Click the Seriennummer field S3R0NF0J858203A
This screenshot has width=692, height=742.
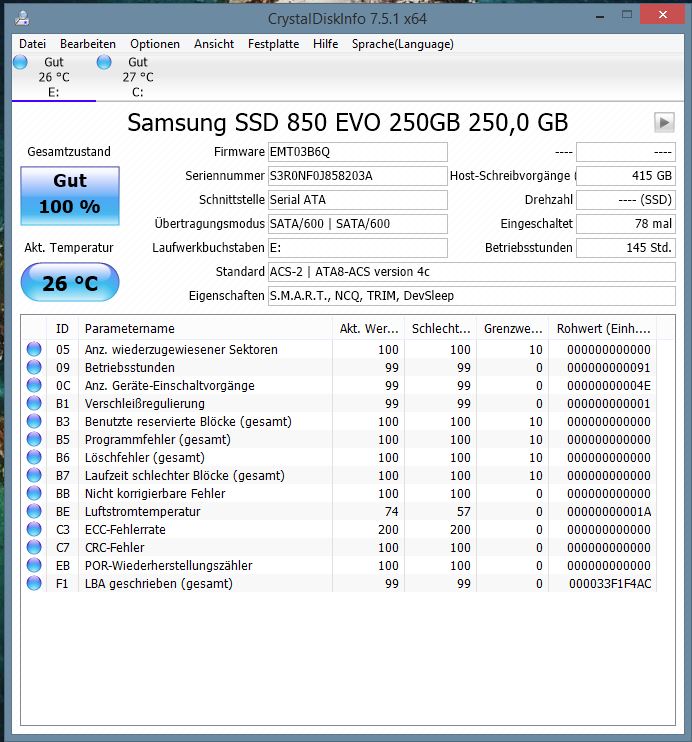tap(357, 176)
